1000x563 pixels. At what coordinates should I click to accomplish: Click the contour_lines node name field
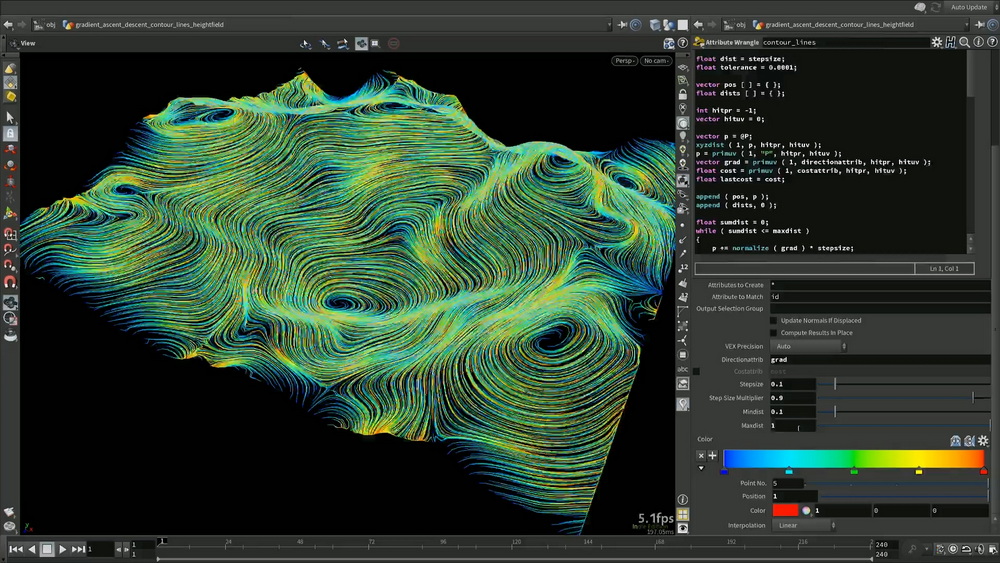click(844, 42)
